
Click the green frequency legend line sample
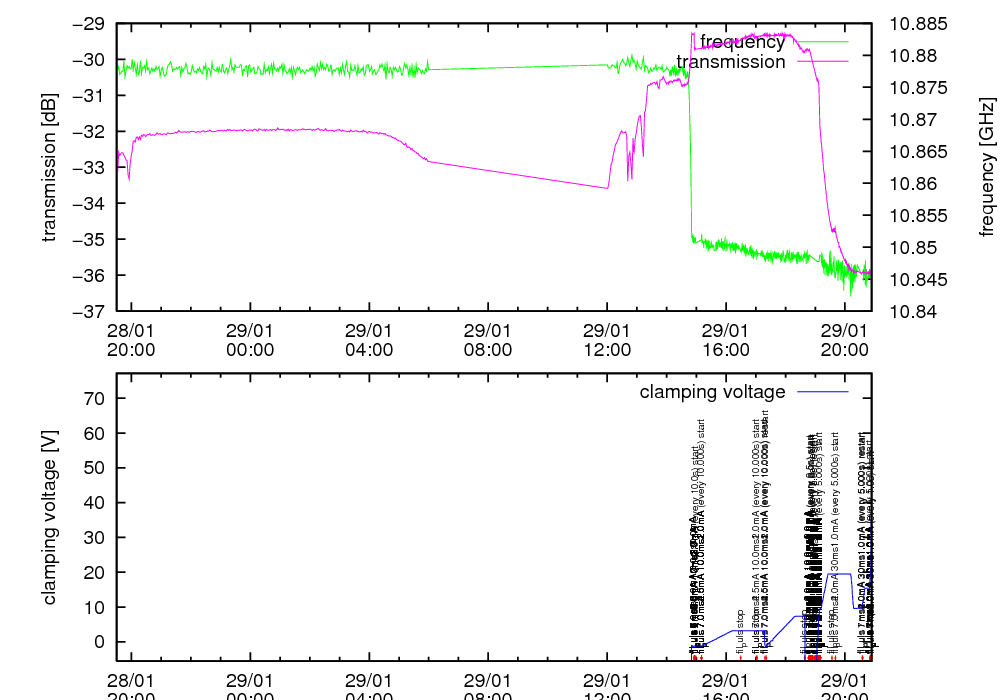click(x=819, y=42)
